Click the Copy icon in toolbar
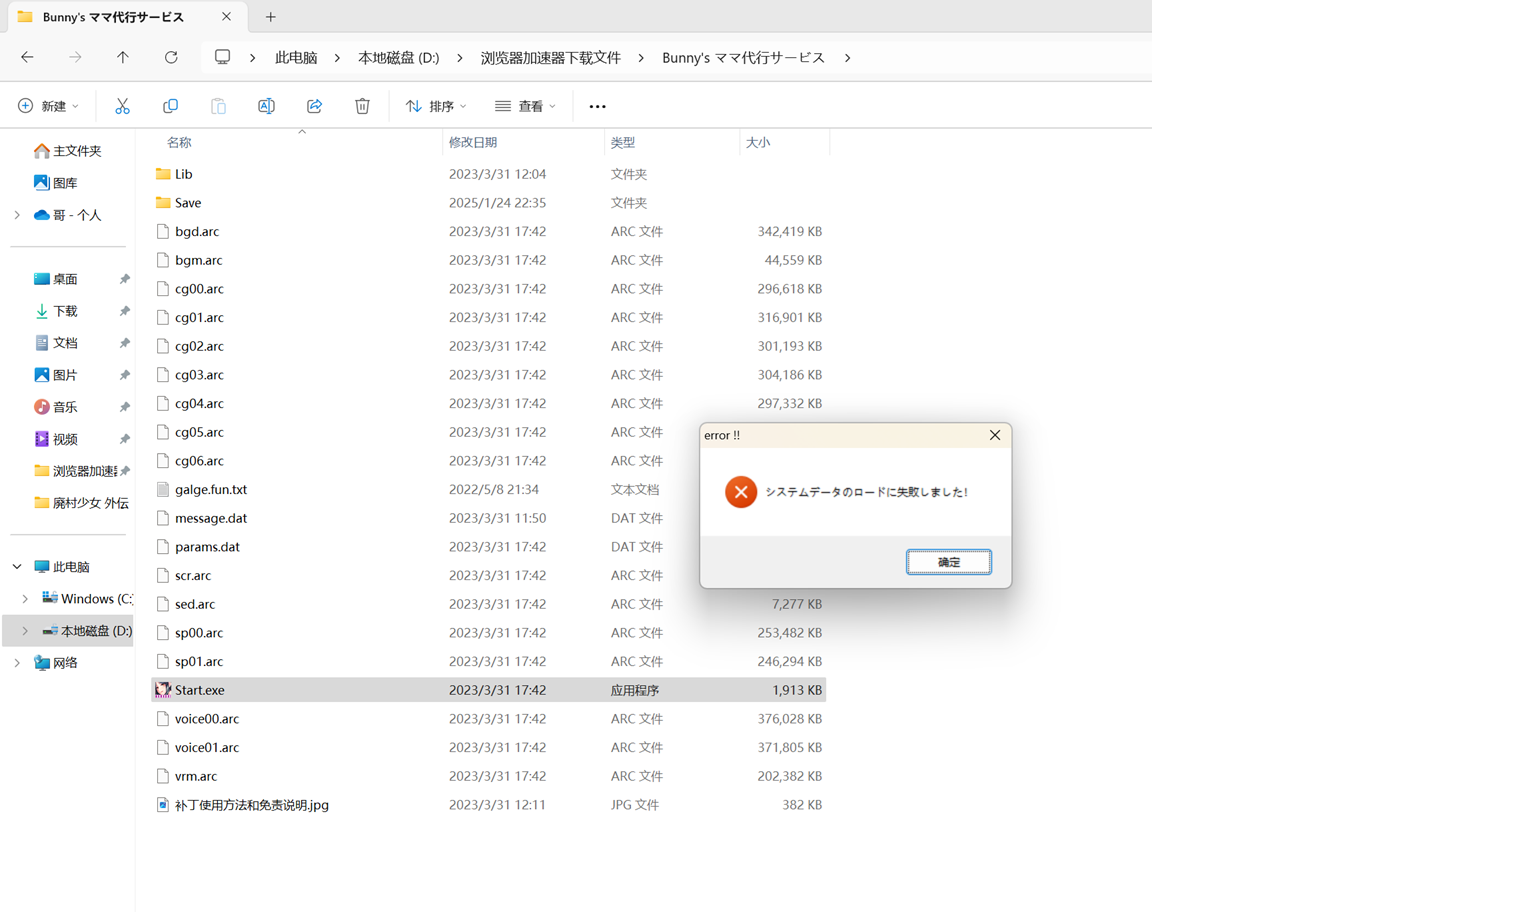 (170, 106)
